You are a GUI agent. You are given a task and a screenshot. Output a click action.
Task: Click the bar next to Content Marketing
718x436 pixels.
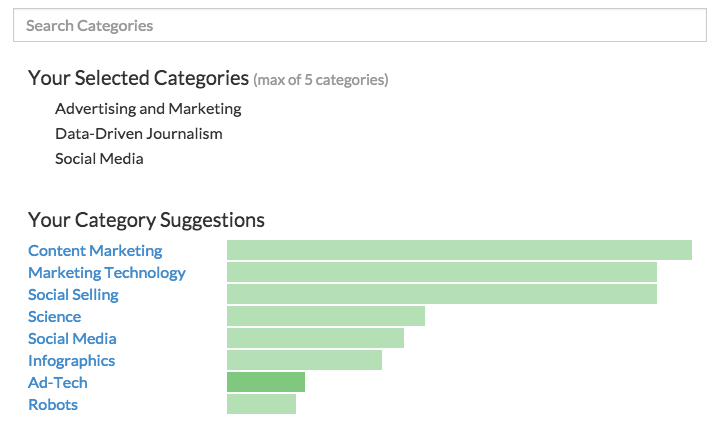pos(459,250)
